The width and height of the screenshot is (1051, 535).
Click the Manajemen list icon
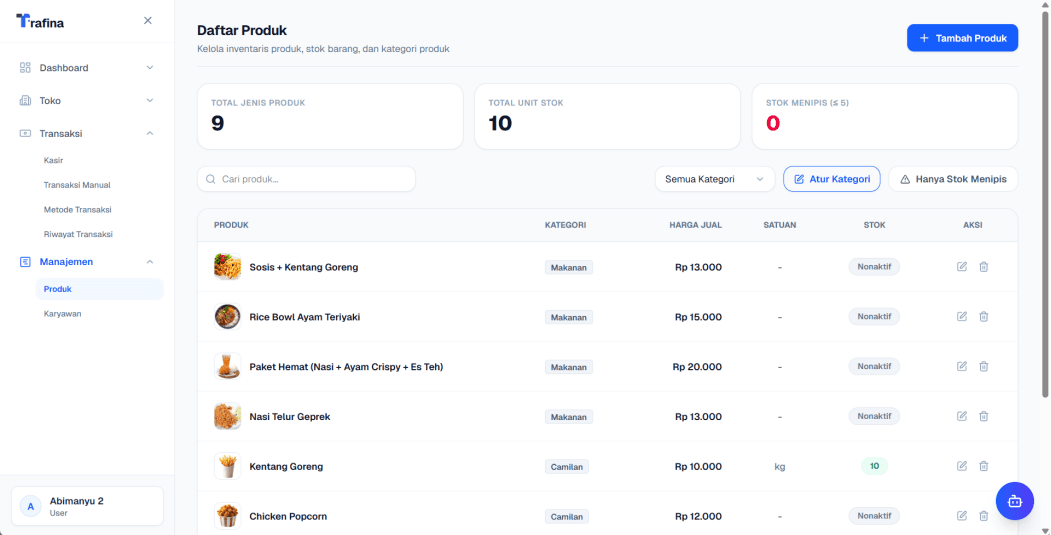pyautogui.click(x=25, y=261)
